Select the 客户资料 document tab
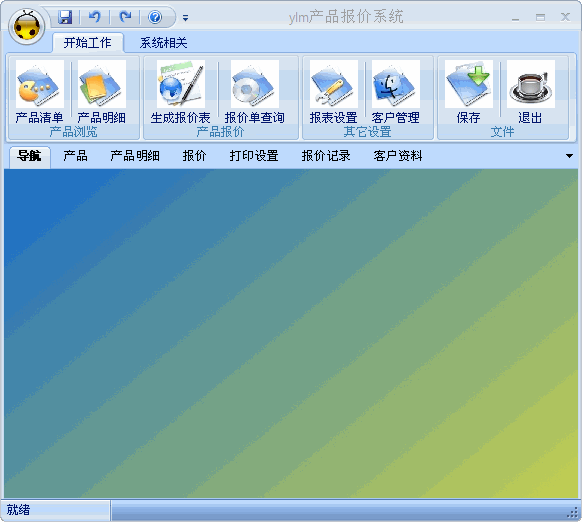This screenshot has height=522, width=582. (398, 156)
